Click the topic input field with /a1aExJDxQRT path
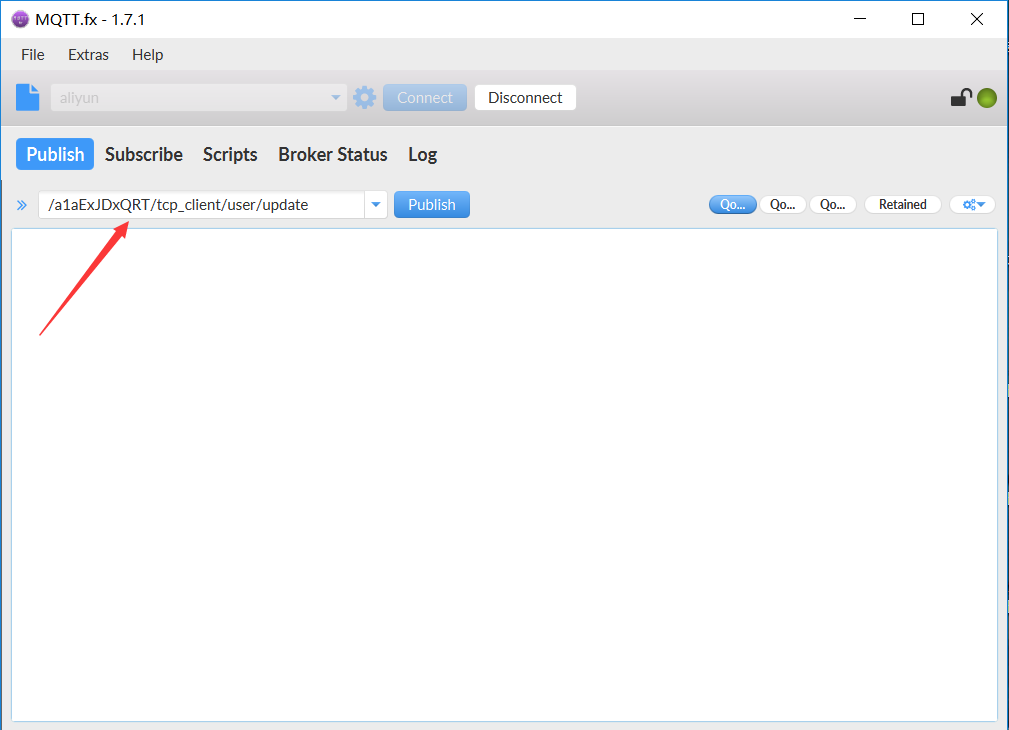 click(201, 205)
